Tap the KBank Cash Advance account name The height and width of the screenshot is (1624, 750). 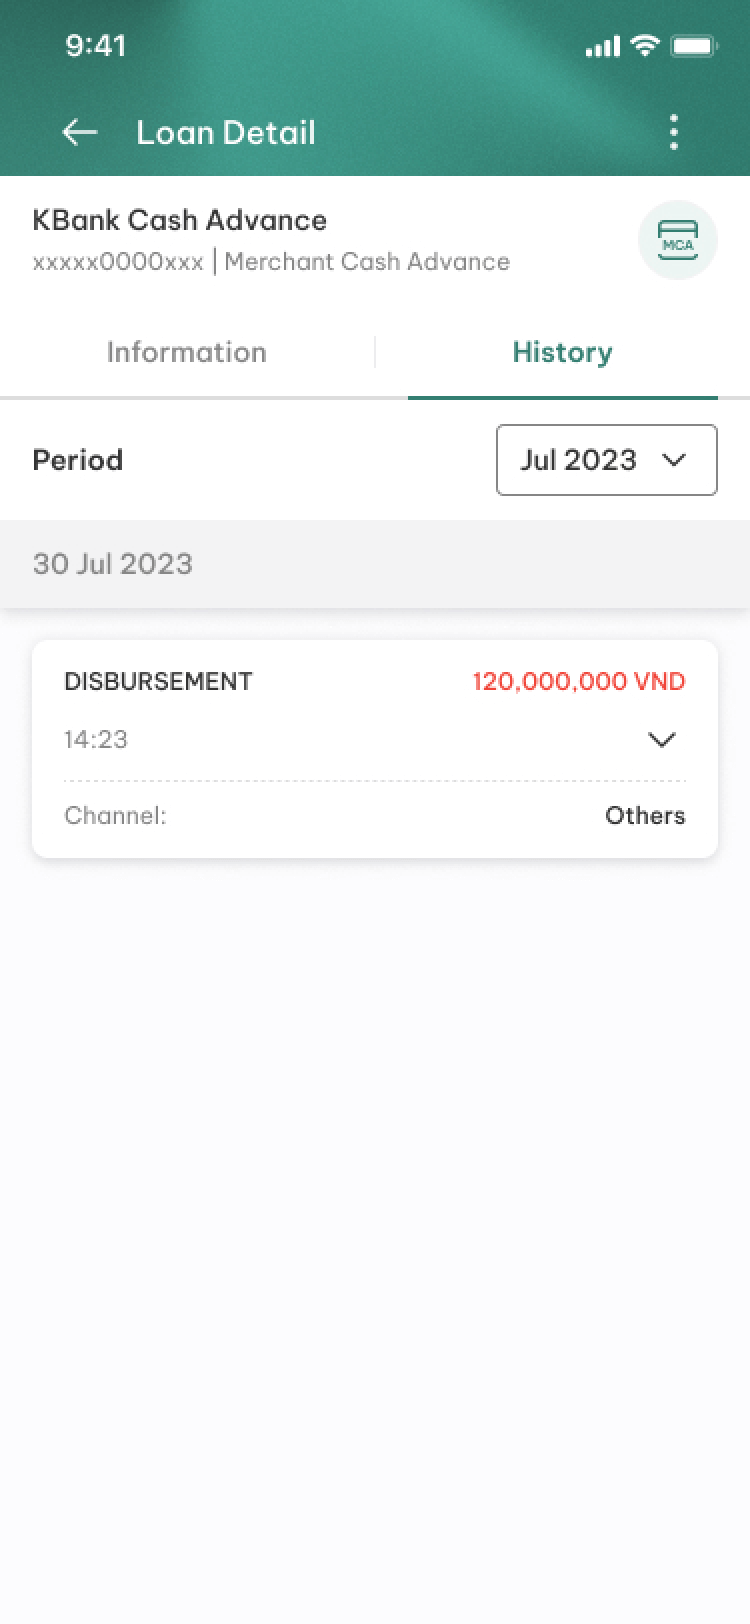coord(180,220)
